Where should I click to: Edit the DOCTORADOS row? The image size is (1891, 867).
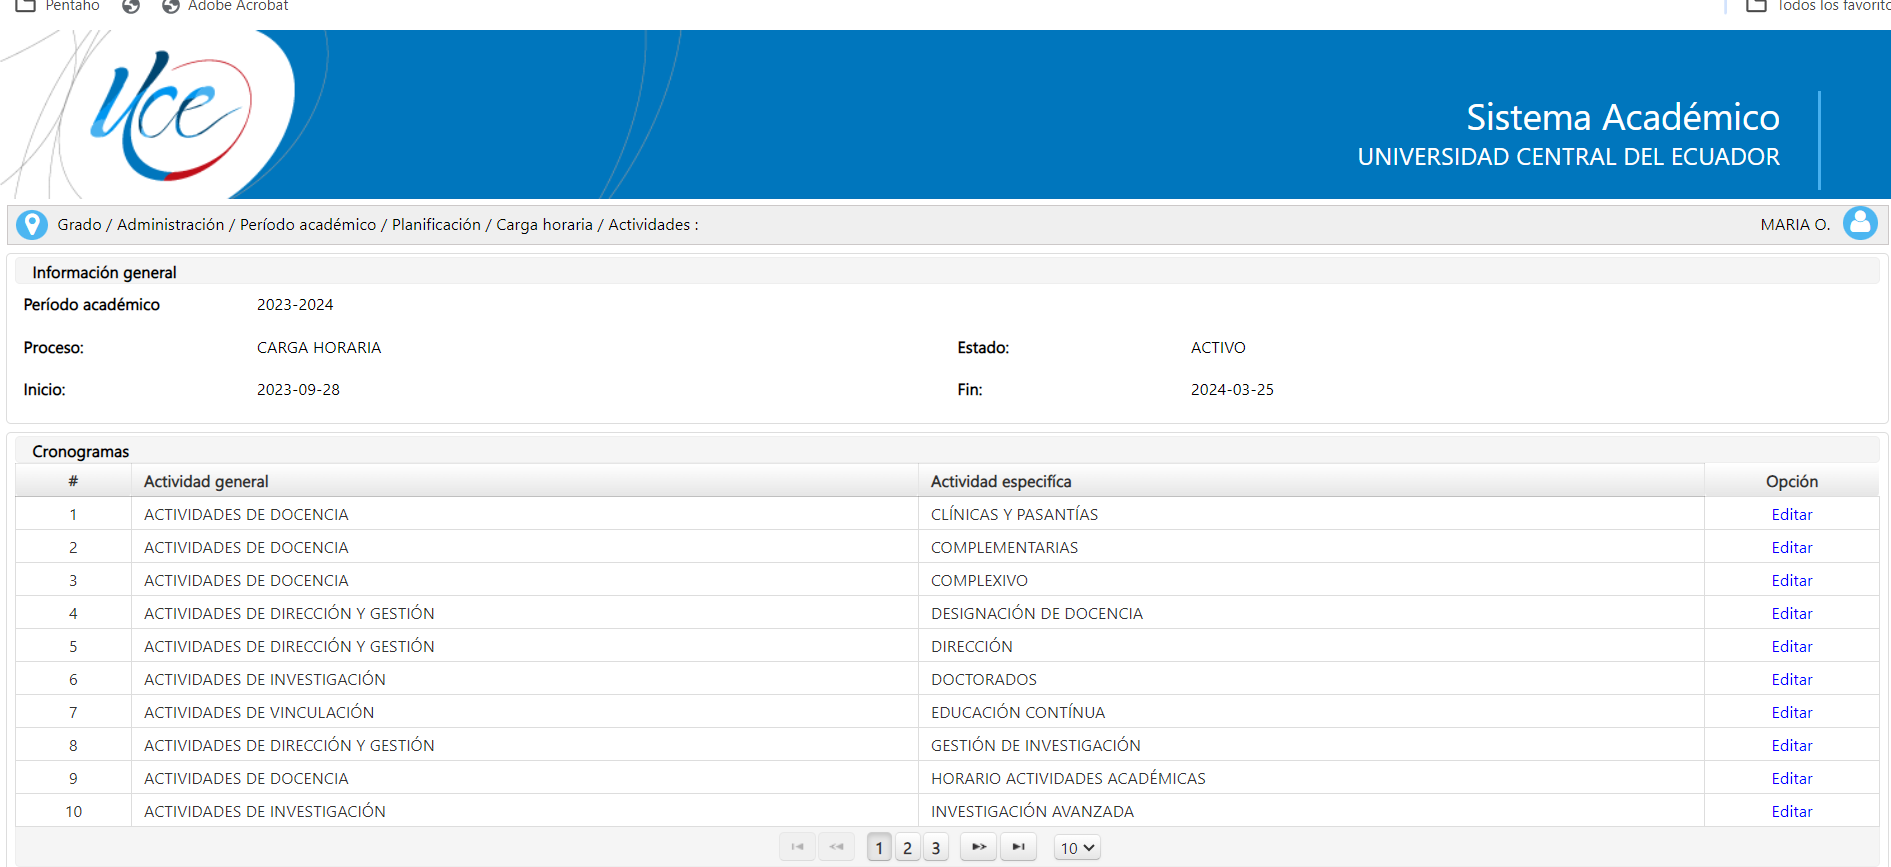(1791, 679)
